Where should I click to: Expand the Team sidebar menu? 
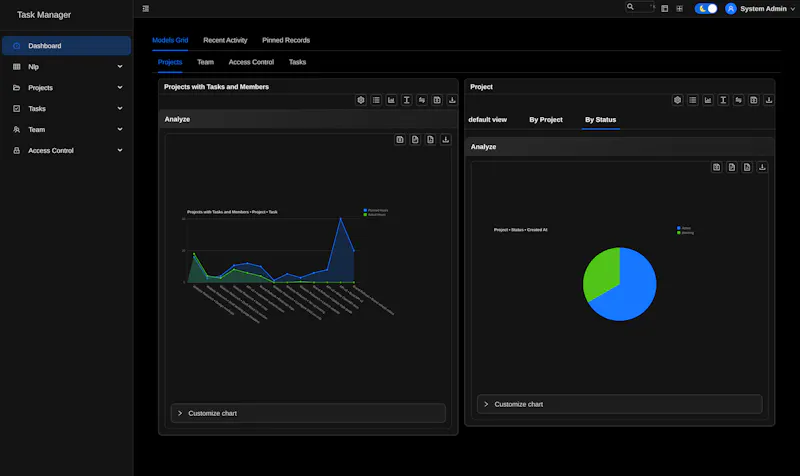(x=66, y=129)
